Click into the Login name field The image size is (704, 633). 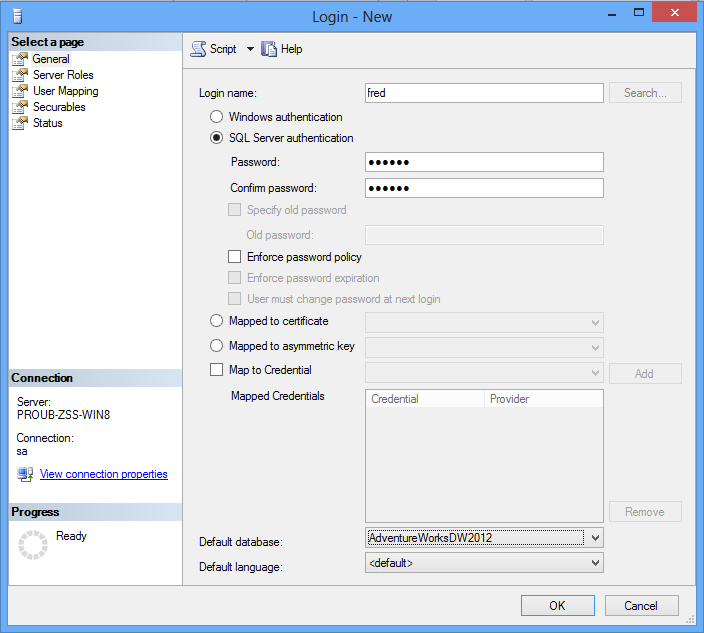tap(484, 93)
